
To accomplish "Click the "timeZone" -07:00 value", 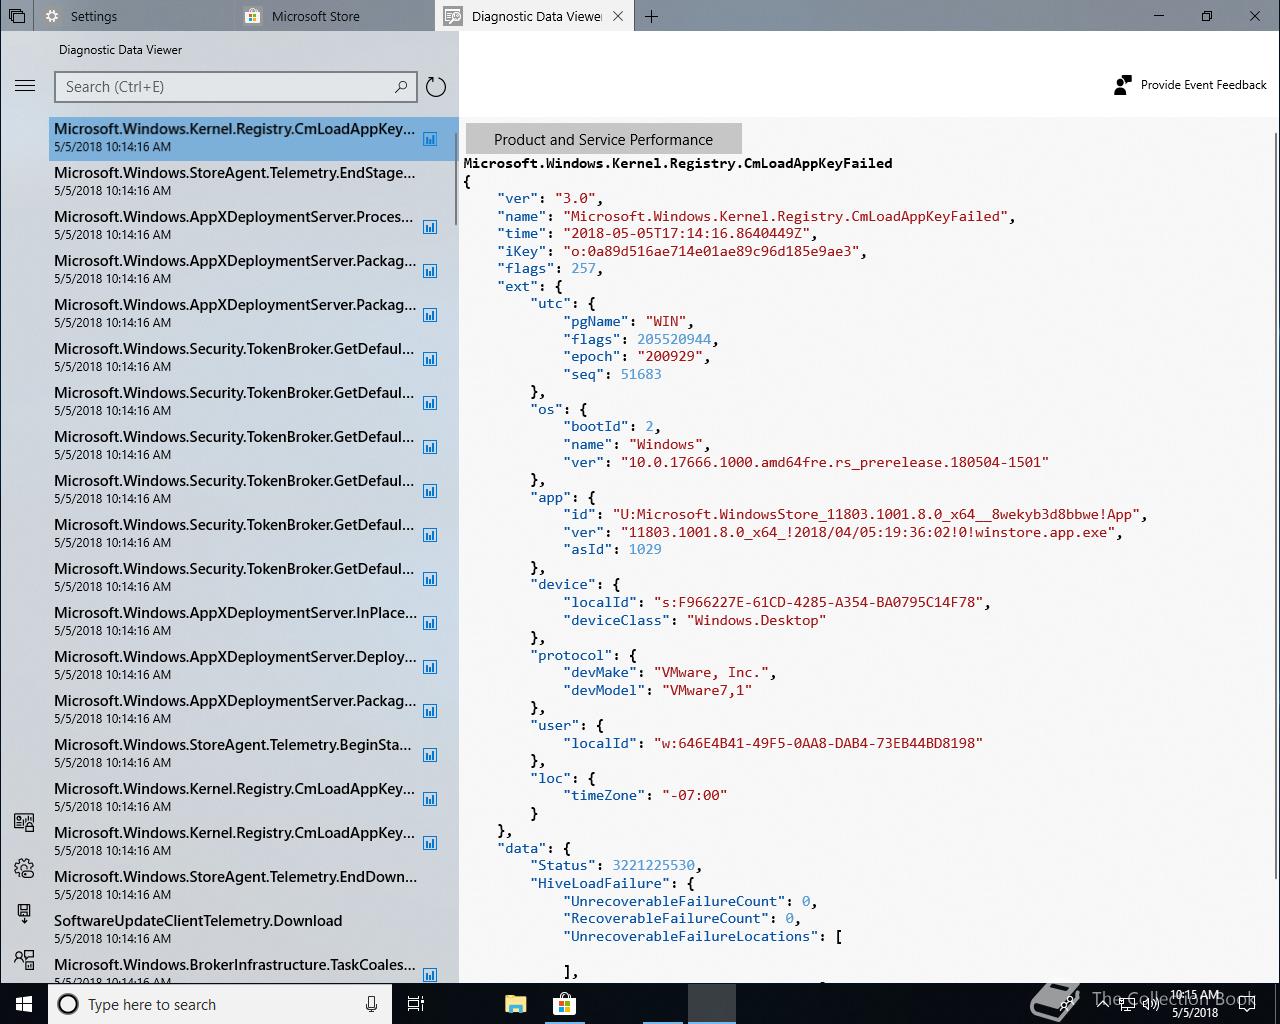I will 694,795.
